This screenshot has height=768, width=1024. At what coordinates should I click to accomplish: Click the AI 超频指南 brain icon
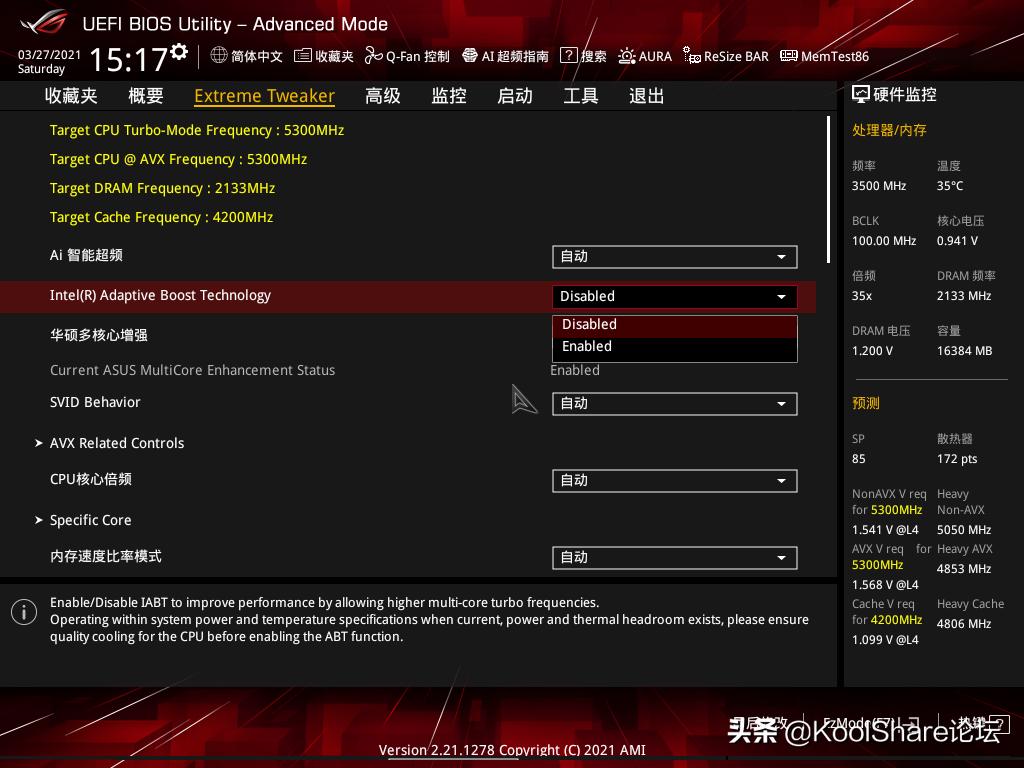pyautogui.click(x=470, y=56)
